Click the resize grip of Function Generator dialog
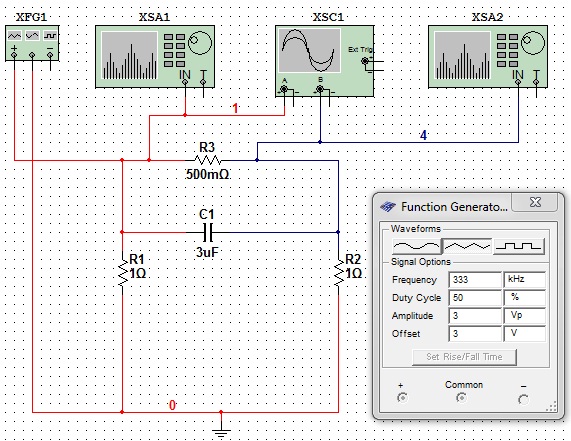571x441 pixels. [x=552, y=406]
